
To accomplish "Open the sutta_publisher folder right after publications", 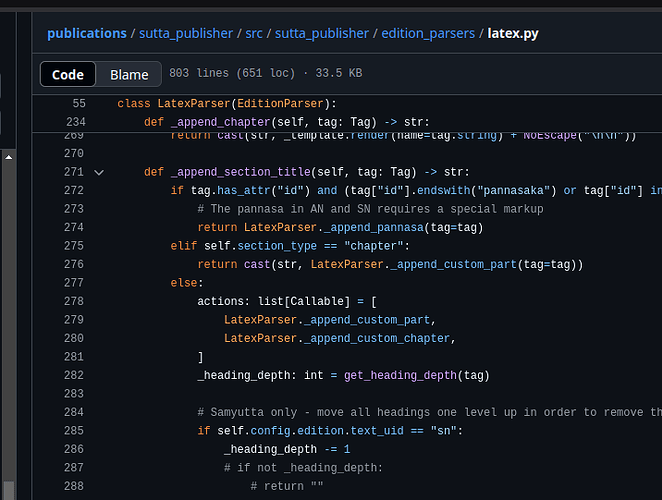I will [x=185, y=33].
